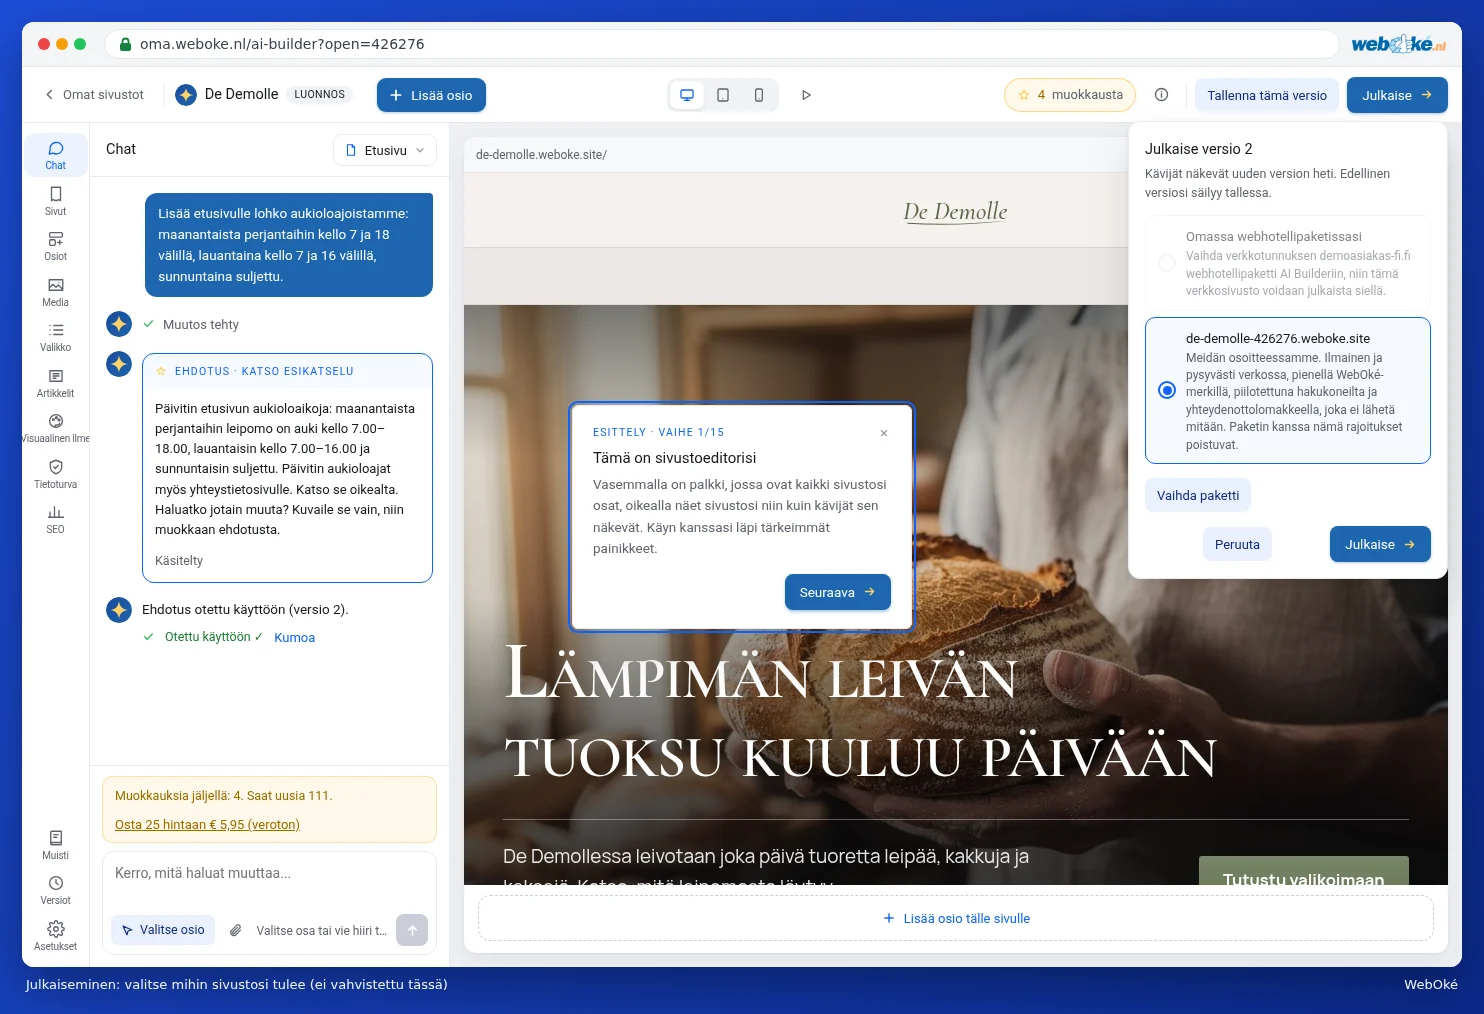Click the attachment paperclip icon
Viewport: 1484px width, 1014px height.
(x=235, y=930)
